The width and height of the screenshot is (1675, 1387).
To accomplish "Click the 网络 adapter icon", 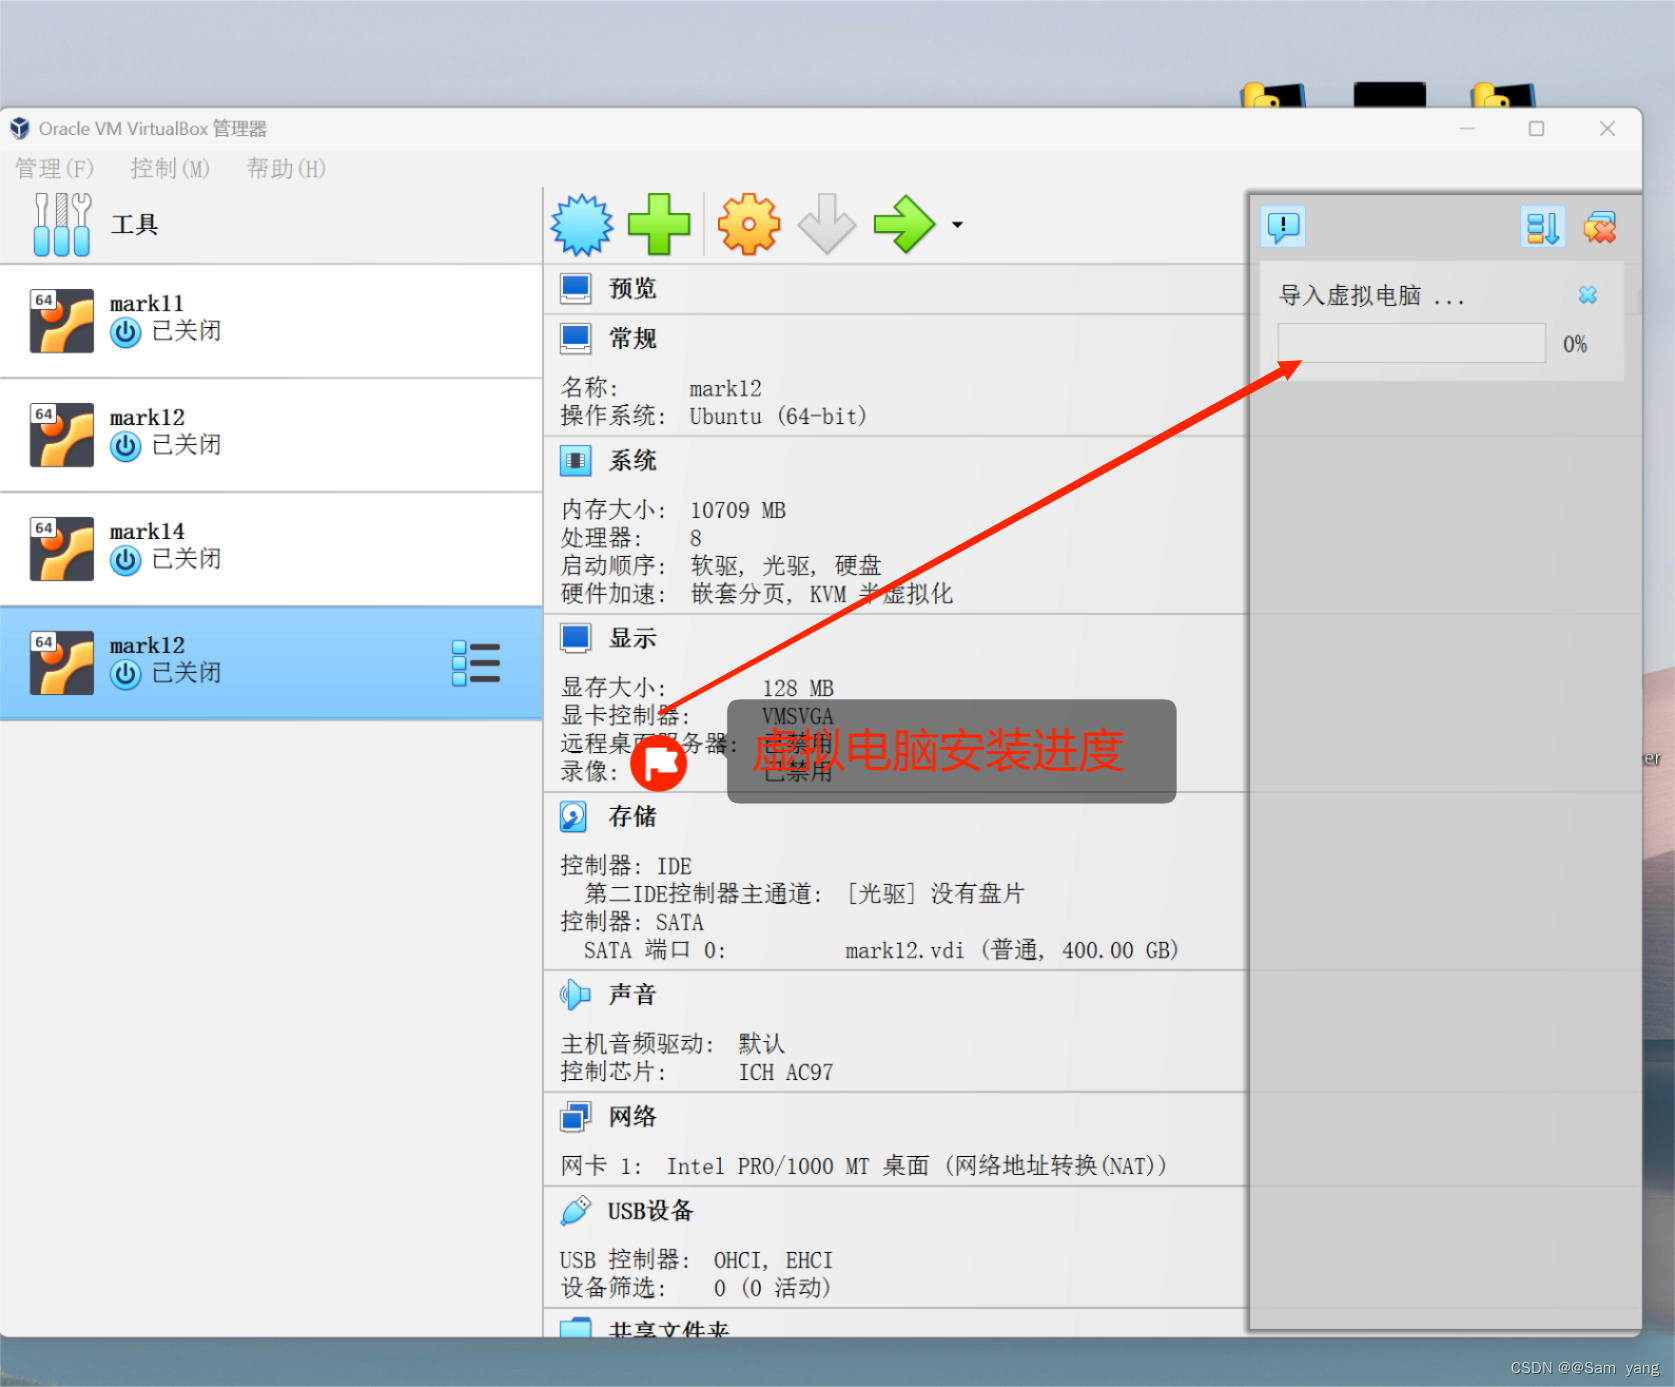I will coord(575,1117).
